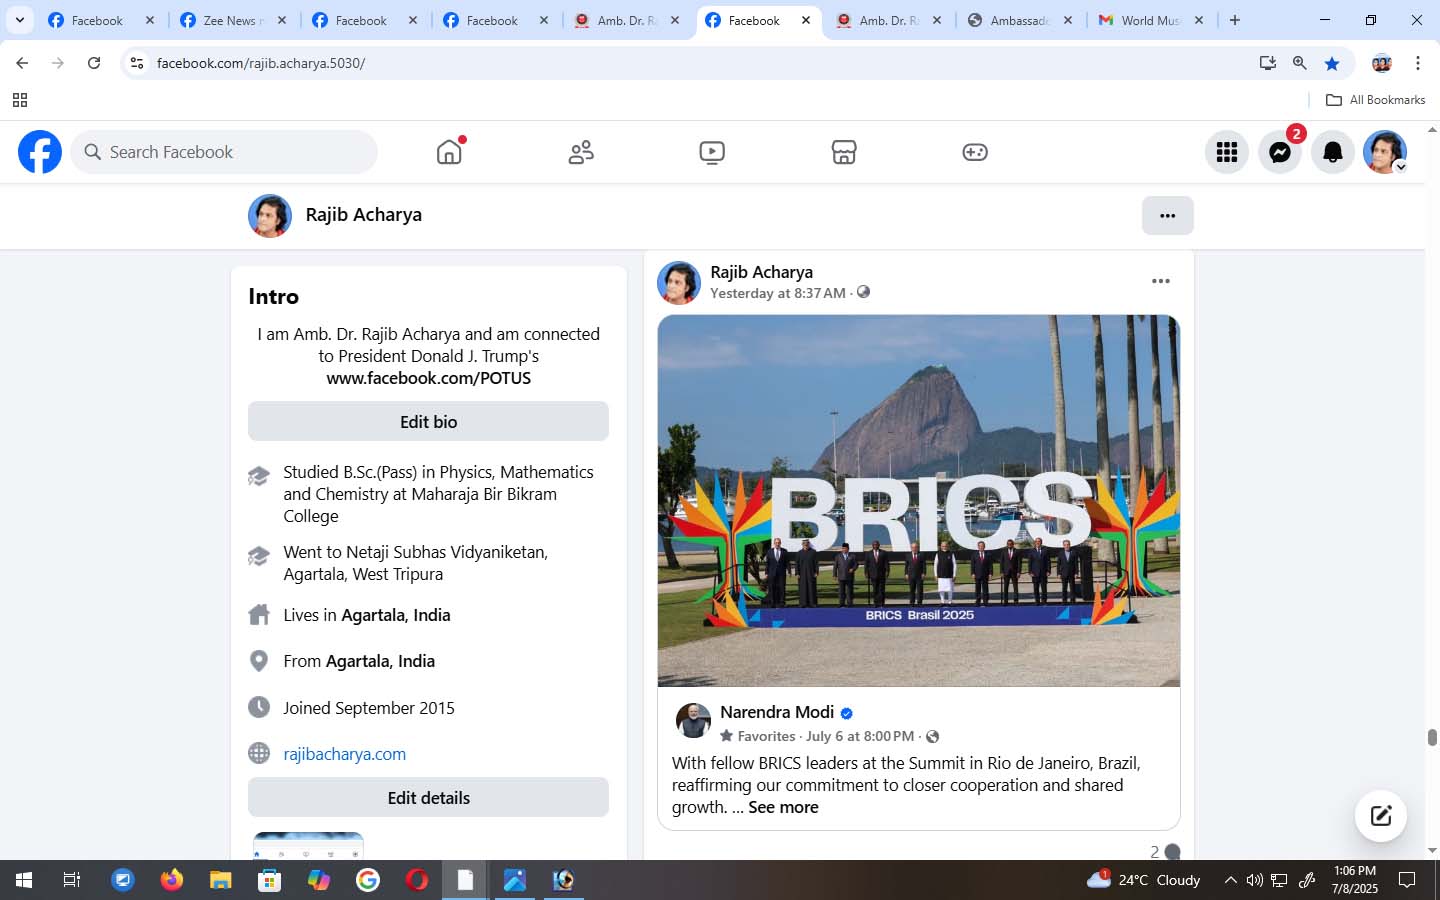Viewport: 1440px width, 900px height.
Task: Open the Gaming icon
Action: coord(975,152)
